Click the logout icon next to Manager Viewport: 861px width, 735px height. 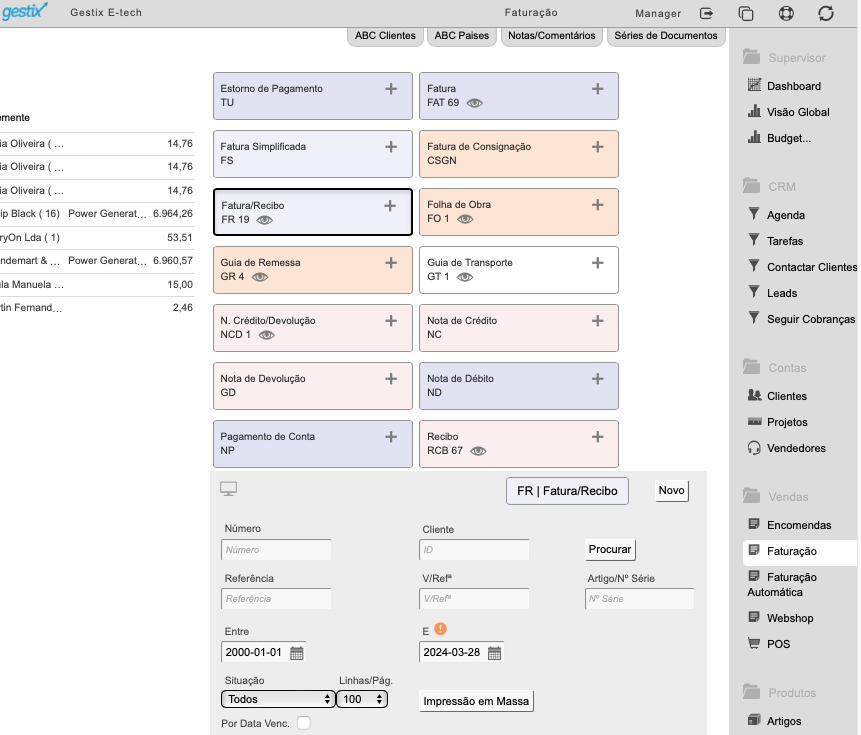pos(707,13)
